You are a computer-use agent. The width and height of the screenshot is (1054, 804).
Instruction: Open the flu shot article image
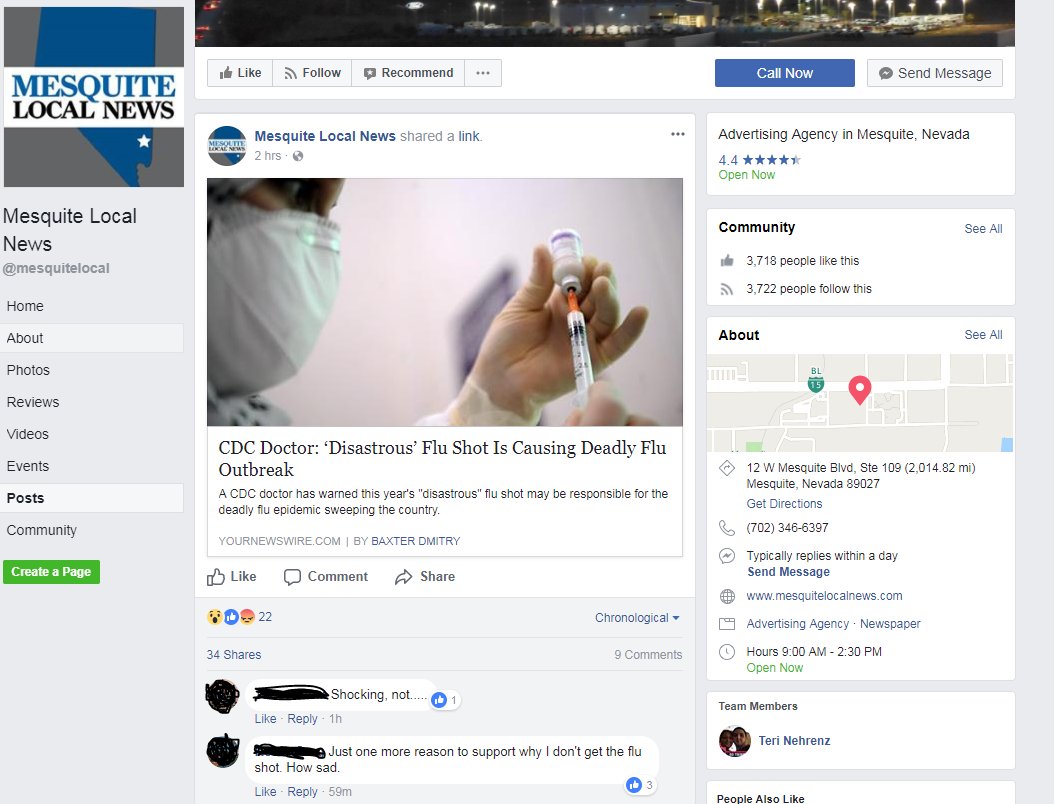click(x=444, y=302)
